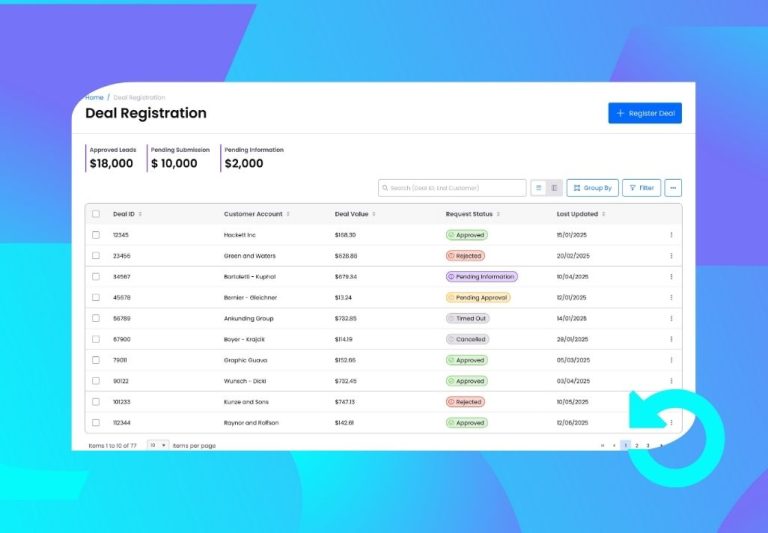This screenshot has width=768, height=533.
Task: Sort by Deal ID using sort arrows
Action: (140, 214)
